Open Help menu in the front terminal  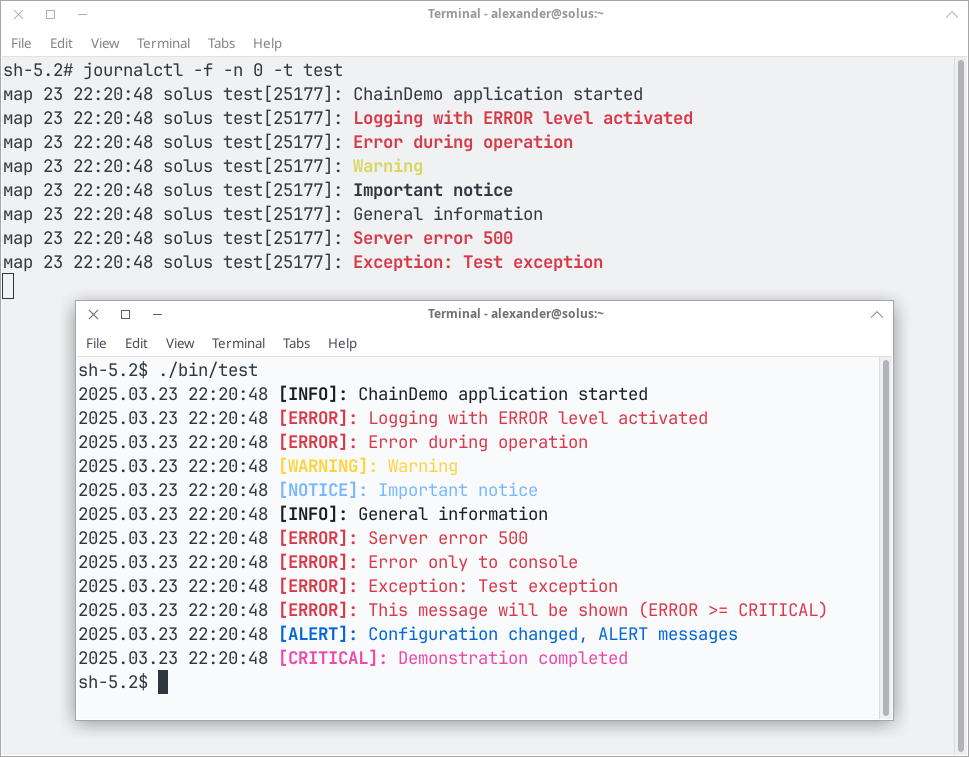[342, 343]
